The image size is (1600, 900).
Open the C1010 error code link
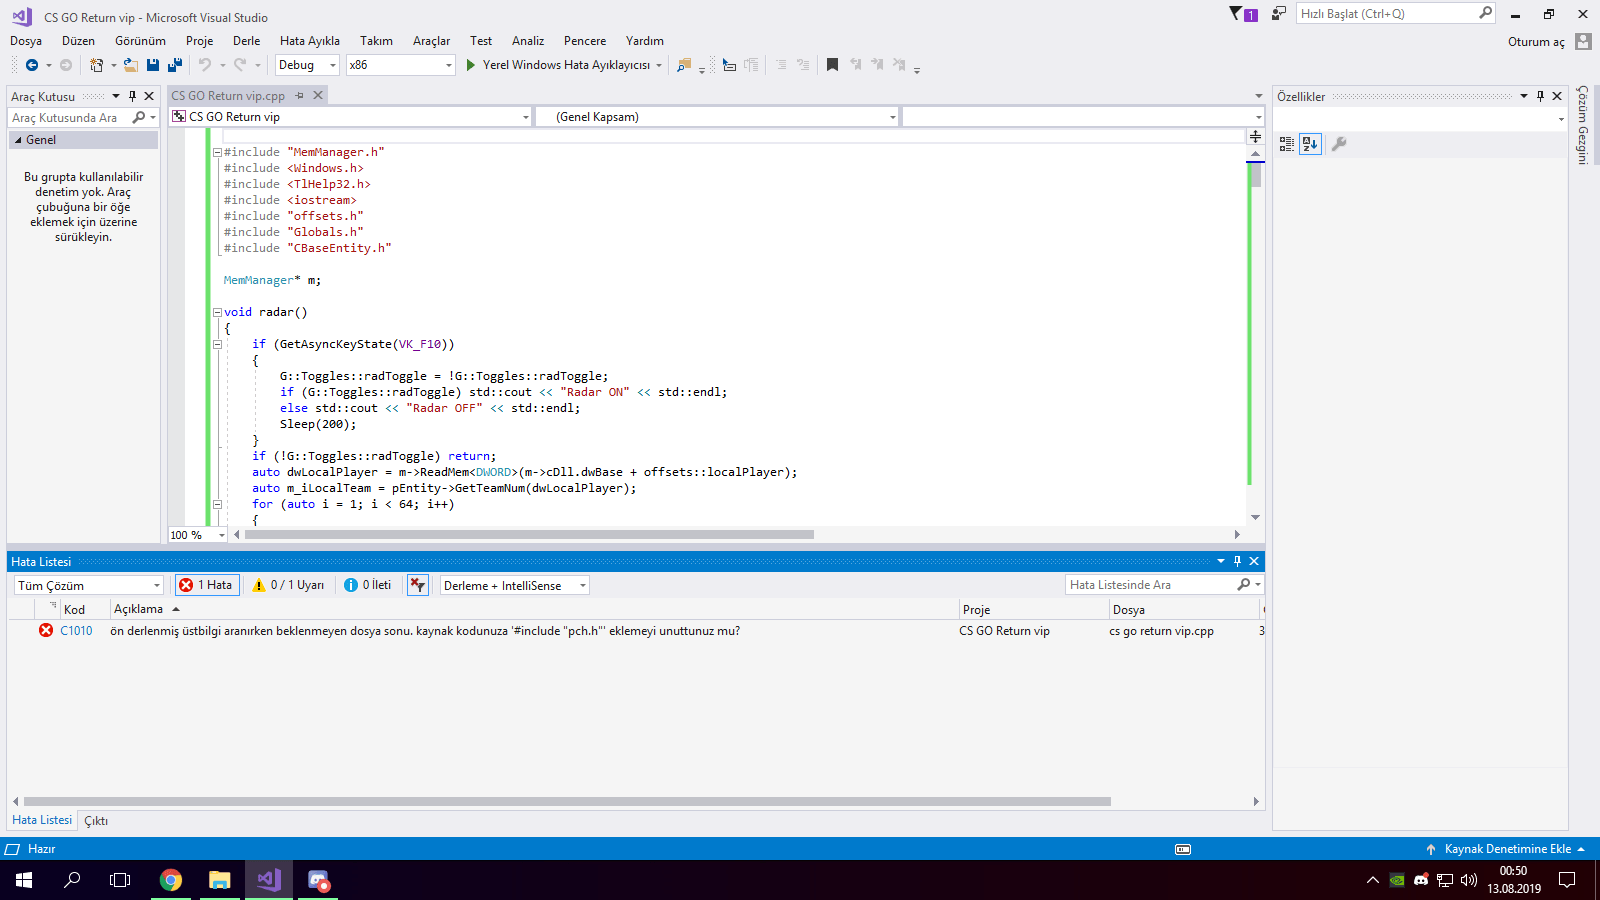click(76, 631)
